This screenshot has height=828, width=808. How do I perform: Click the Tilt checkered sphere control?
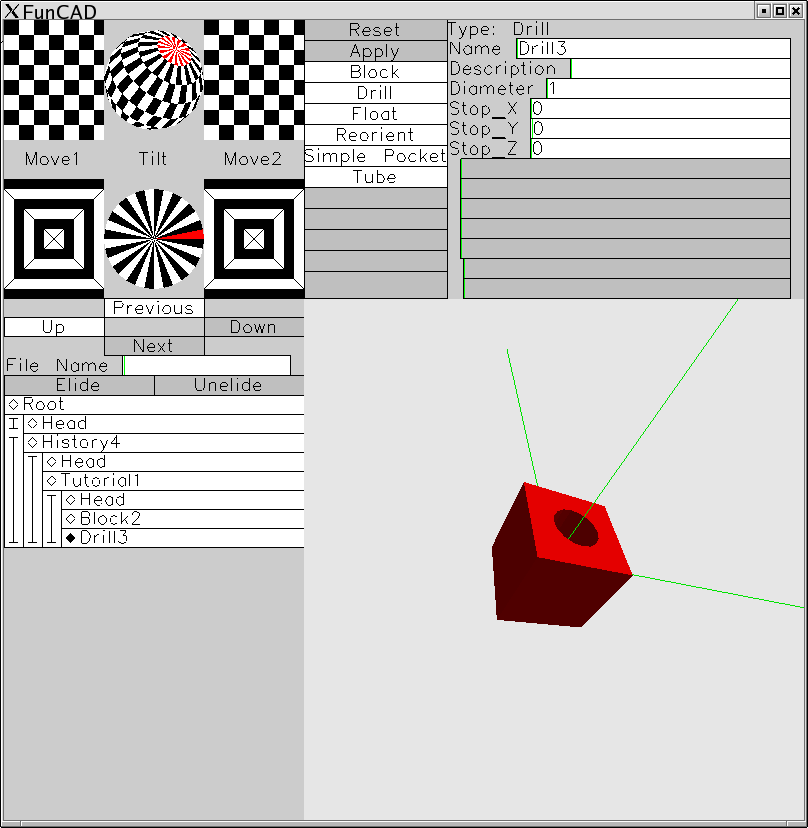coord(154,80)
